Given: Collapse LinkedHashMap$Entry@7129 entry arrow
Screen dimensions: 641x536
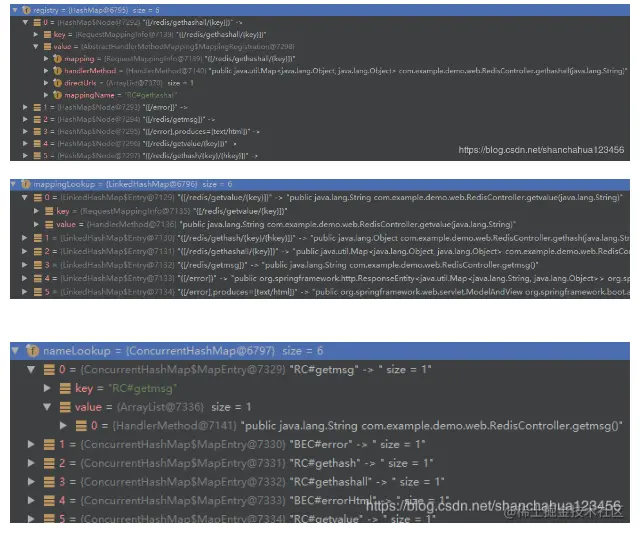Looking at the screenshot, I should pyautogui.click(x=25, y=198).
